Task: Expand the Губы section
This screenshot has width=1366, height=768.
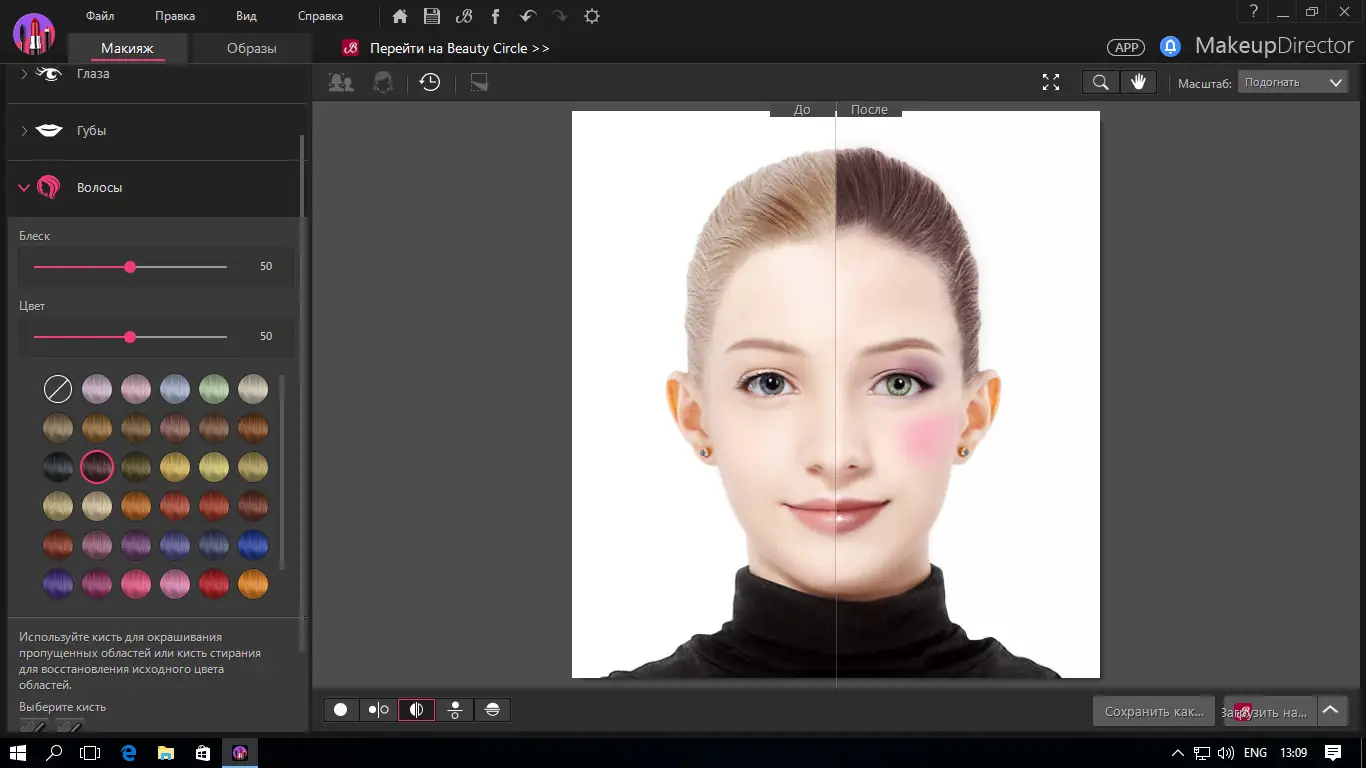Action: click(91, 131)
